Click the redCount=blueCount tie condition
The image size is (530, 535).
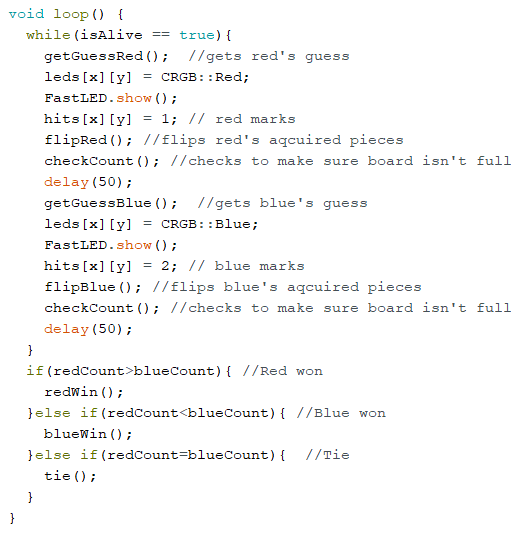point(188,455)
